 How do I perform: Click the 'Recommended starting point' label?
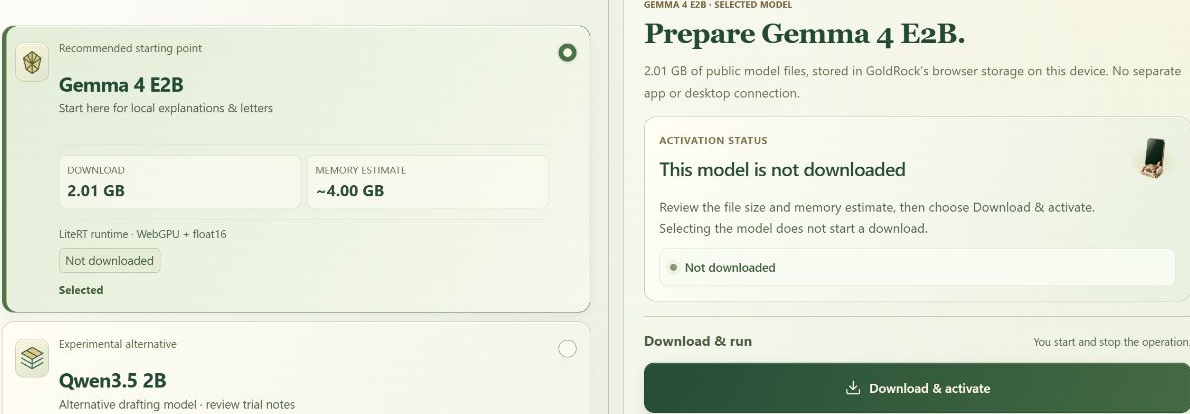coord(131,49)
